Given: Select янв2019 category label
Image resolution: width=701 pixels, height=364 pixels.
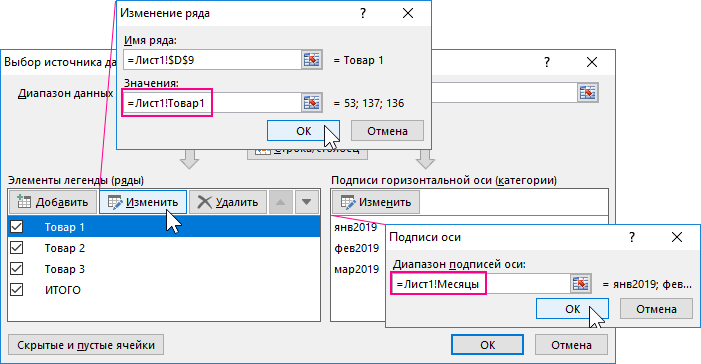Looking at the screenshot, I should (356, 227).
